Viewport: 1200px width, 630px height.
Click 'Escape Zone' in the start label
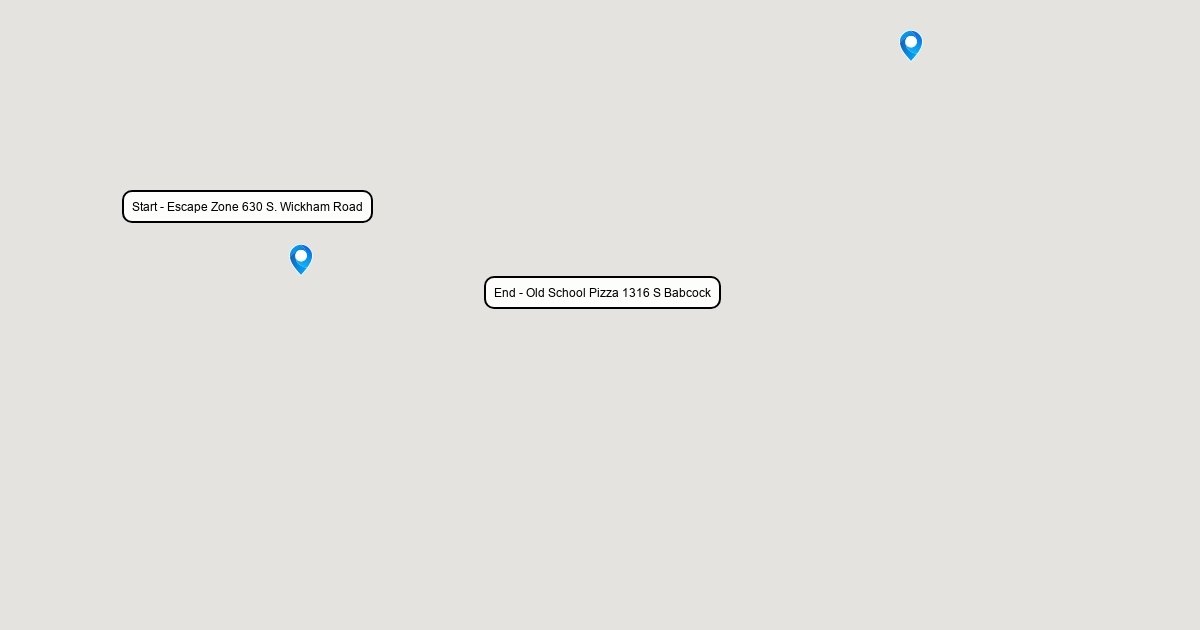pos(202,207)
